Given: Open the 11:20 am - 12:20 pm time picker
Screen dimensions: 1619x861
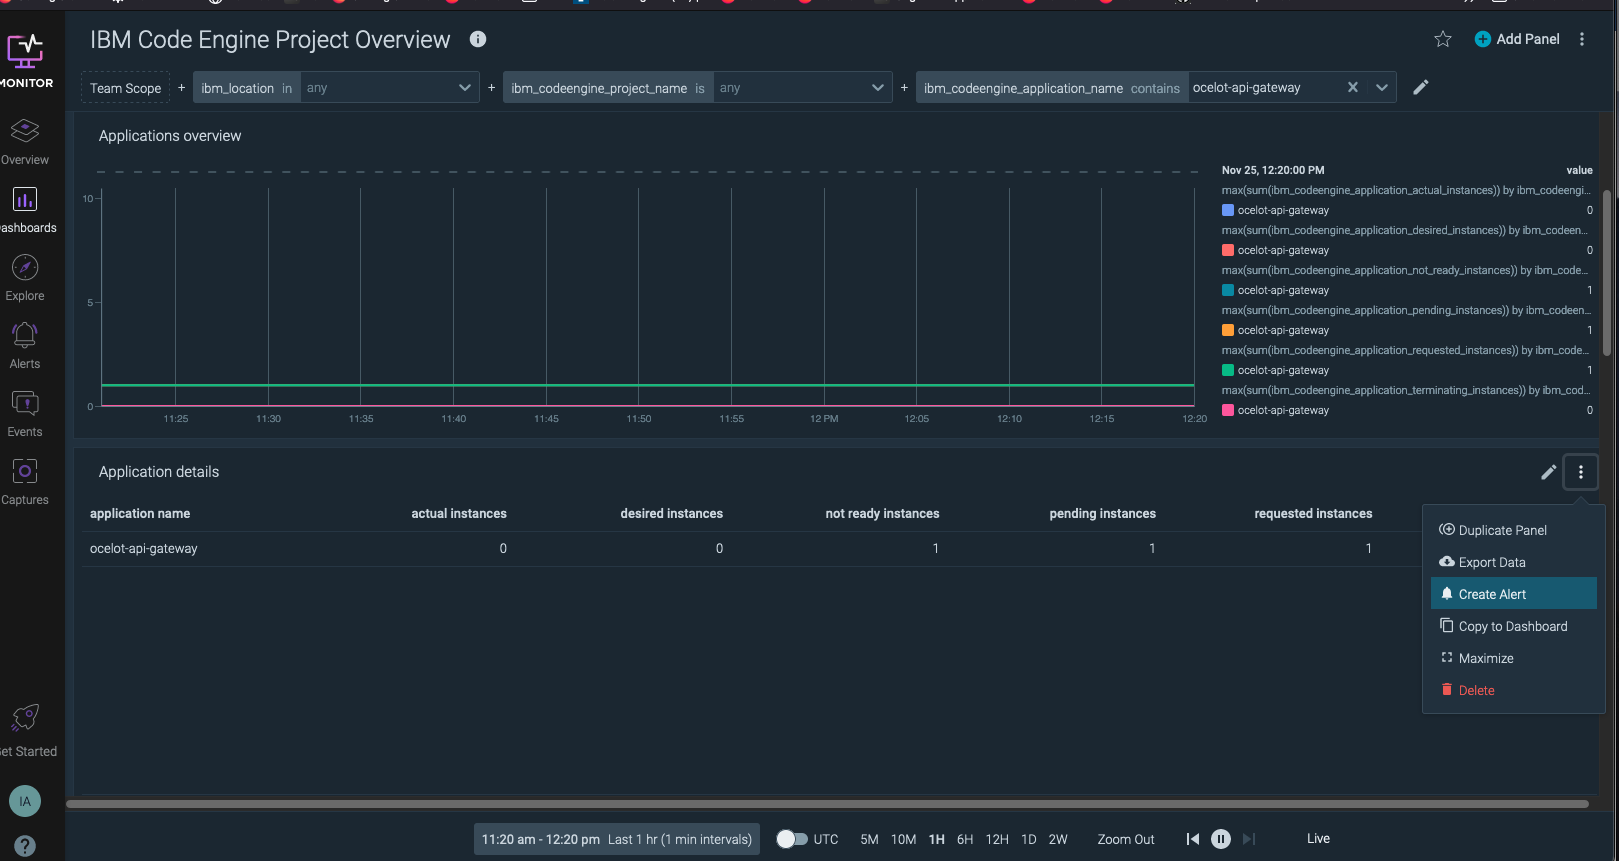Looking at the screenshot, I should tap(617, 839).
